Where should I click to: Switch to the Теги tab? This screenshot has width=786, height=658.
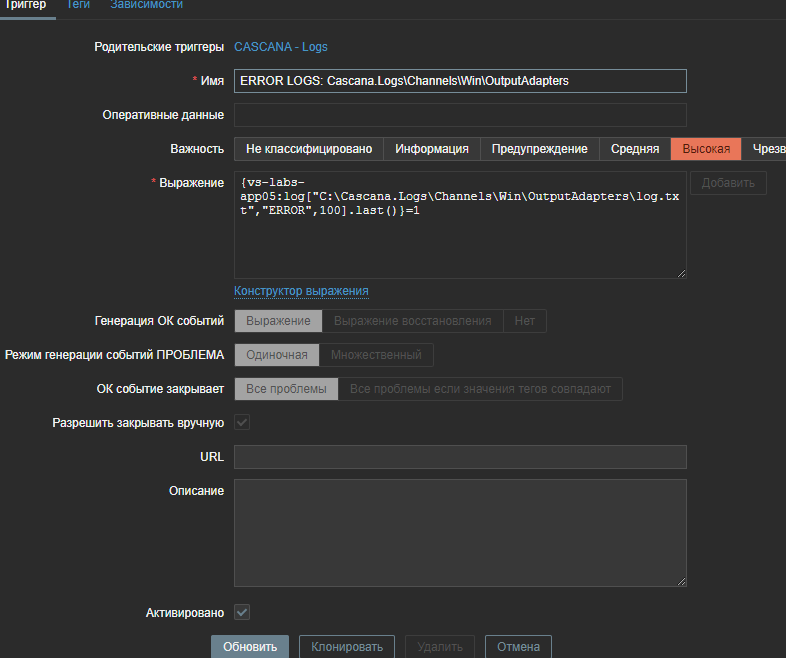click(78, 5)
